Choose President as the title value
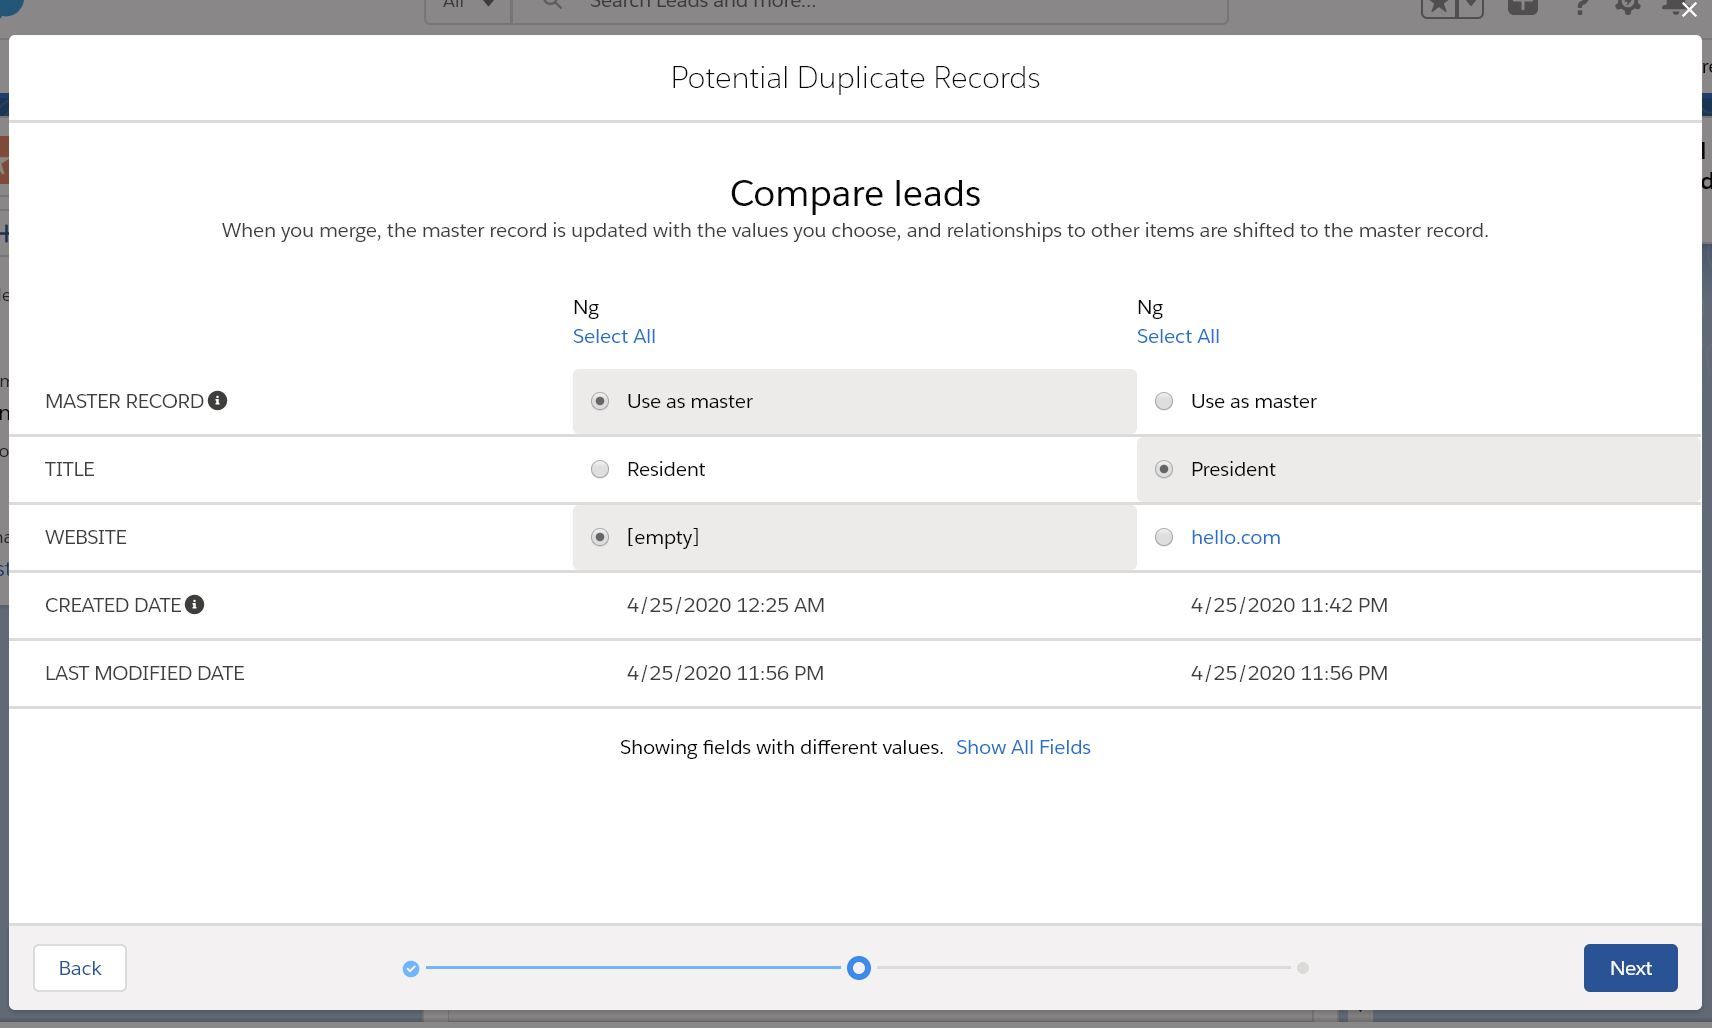Screen dimensions: 1712x1028 click(1164, 469)
